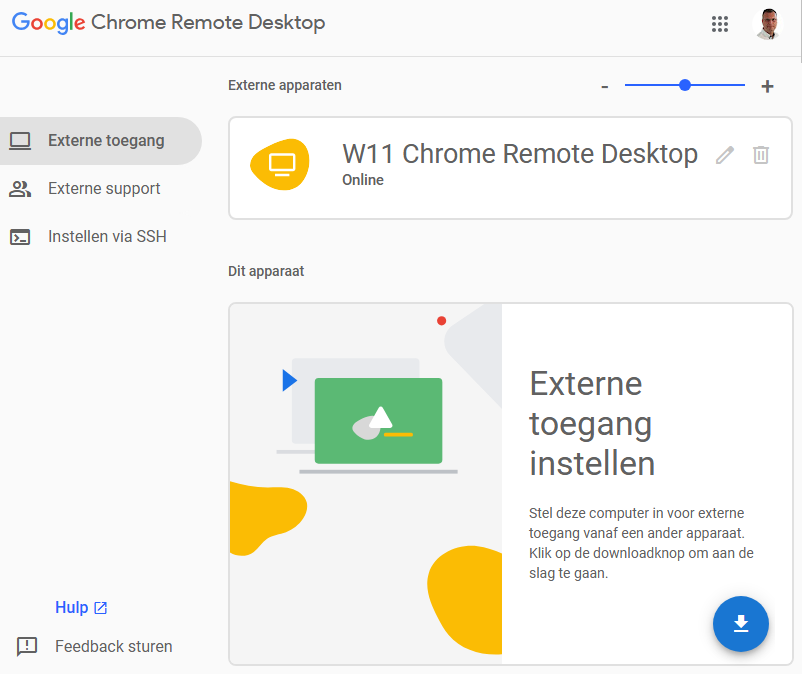Click the Google logo
This screenshot has height=674, width=802.
[49, 23]
